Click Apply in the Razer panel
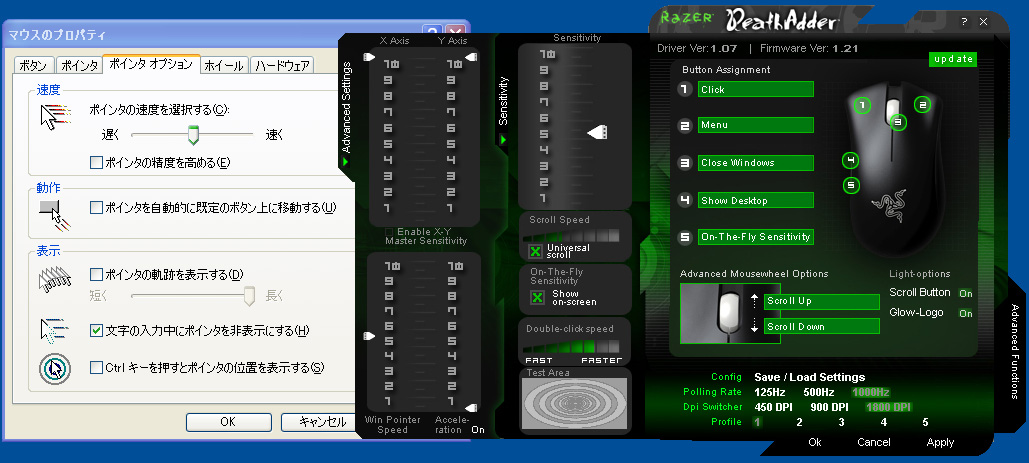 [940, 442]
